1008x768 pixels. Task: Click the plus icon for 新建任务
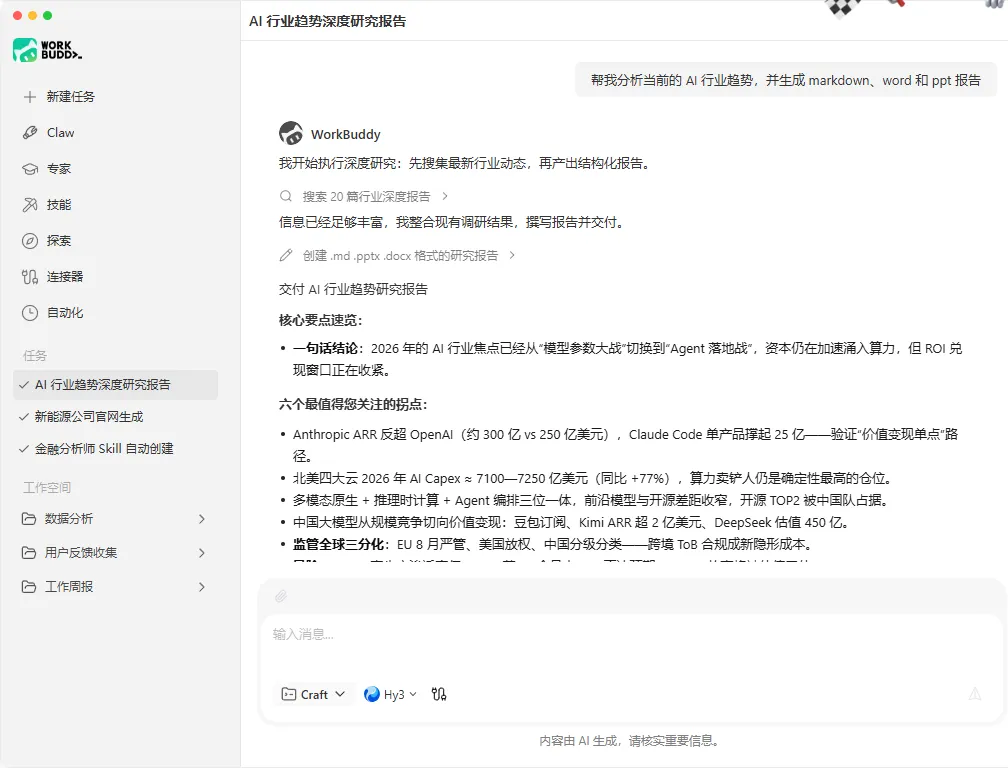[x=30, y=97]
